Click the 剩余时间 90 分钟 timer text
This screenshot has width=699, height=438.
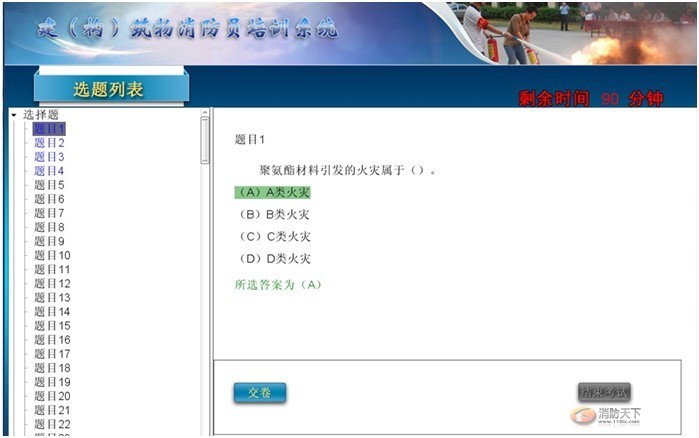pos(591,99)
